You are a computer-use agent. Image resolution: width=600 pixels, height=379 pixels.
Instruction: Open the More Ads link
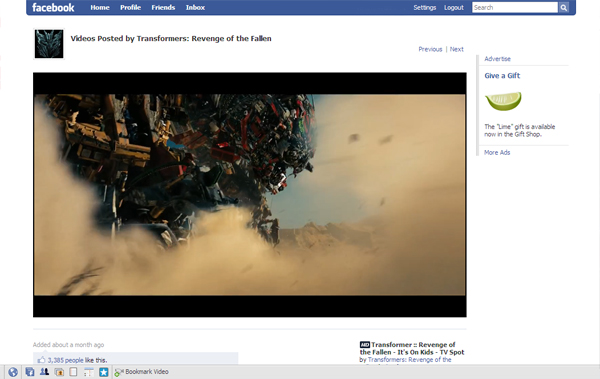pos(497,152)
